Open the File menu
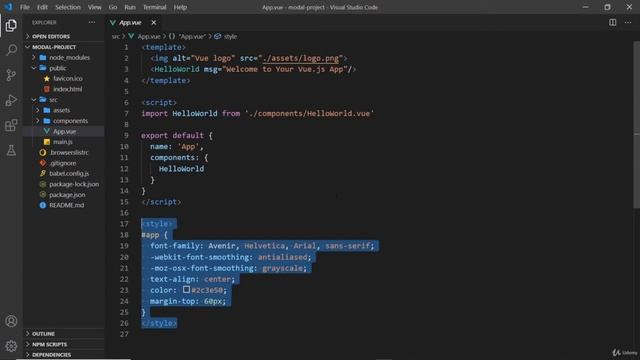The width and height of the screenshot is (640, 360). [x=25, y=7]
